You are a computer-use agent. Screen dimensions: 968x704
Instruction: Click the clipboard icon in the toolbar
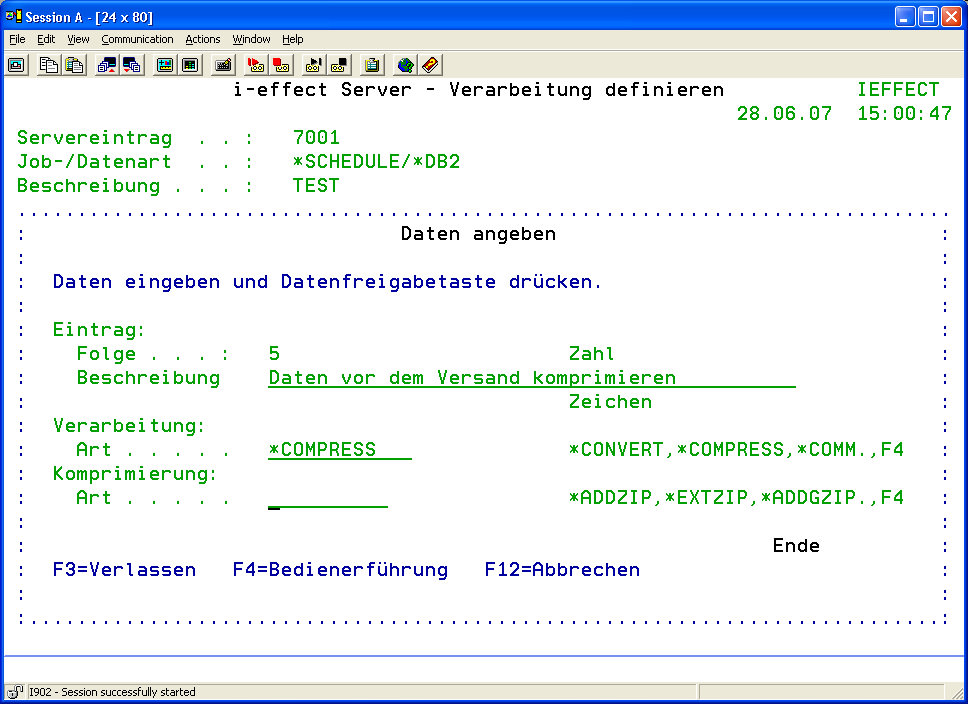click(372, 65)
